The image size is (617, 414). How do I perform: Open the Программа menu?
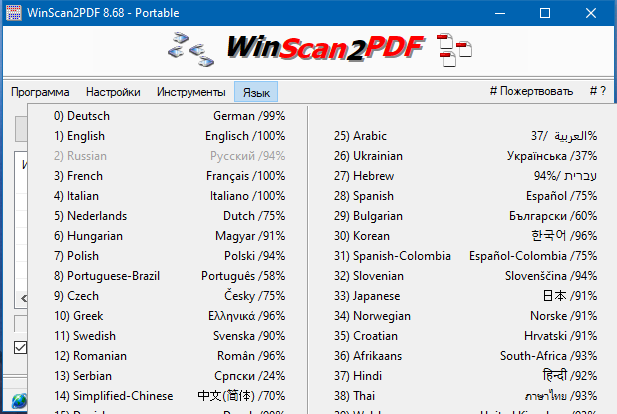coord(40,92)
